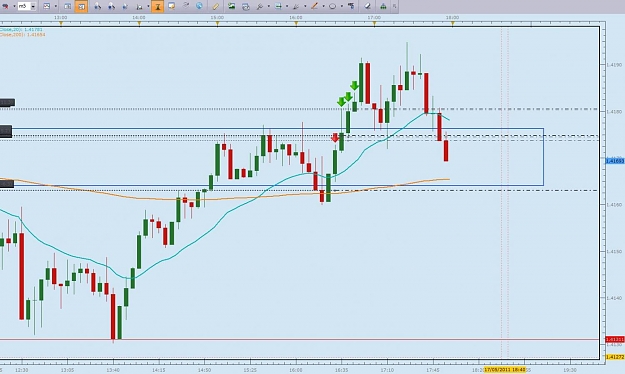Click the topmost dark line label at left edge
This screenshot has height=374, width=625.
[7, 103]
